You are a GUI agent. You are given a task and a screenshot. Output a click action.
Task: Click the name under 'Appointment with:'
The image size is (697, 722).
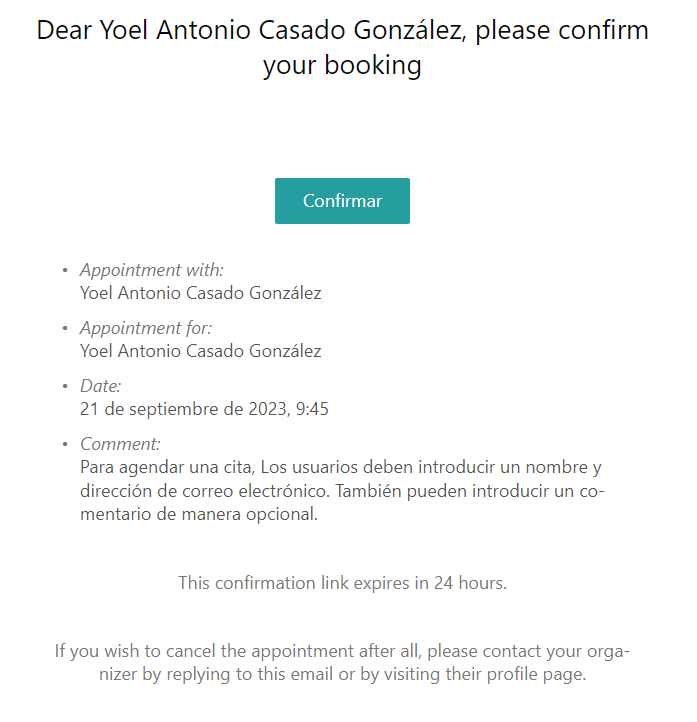pos(201,293)
